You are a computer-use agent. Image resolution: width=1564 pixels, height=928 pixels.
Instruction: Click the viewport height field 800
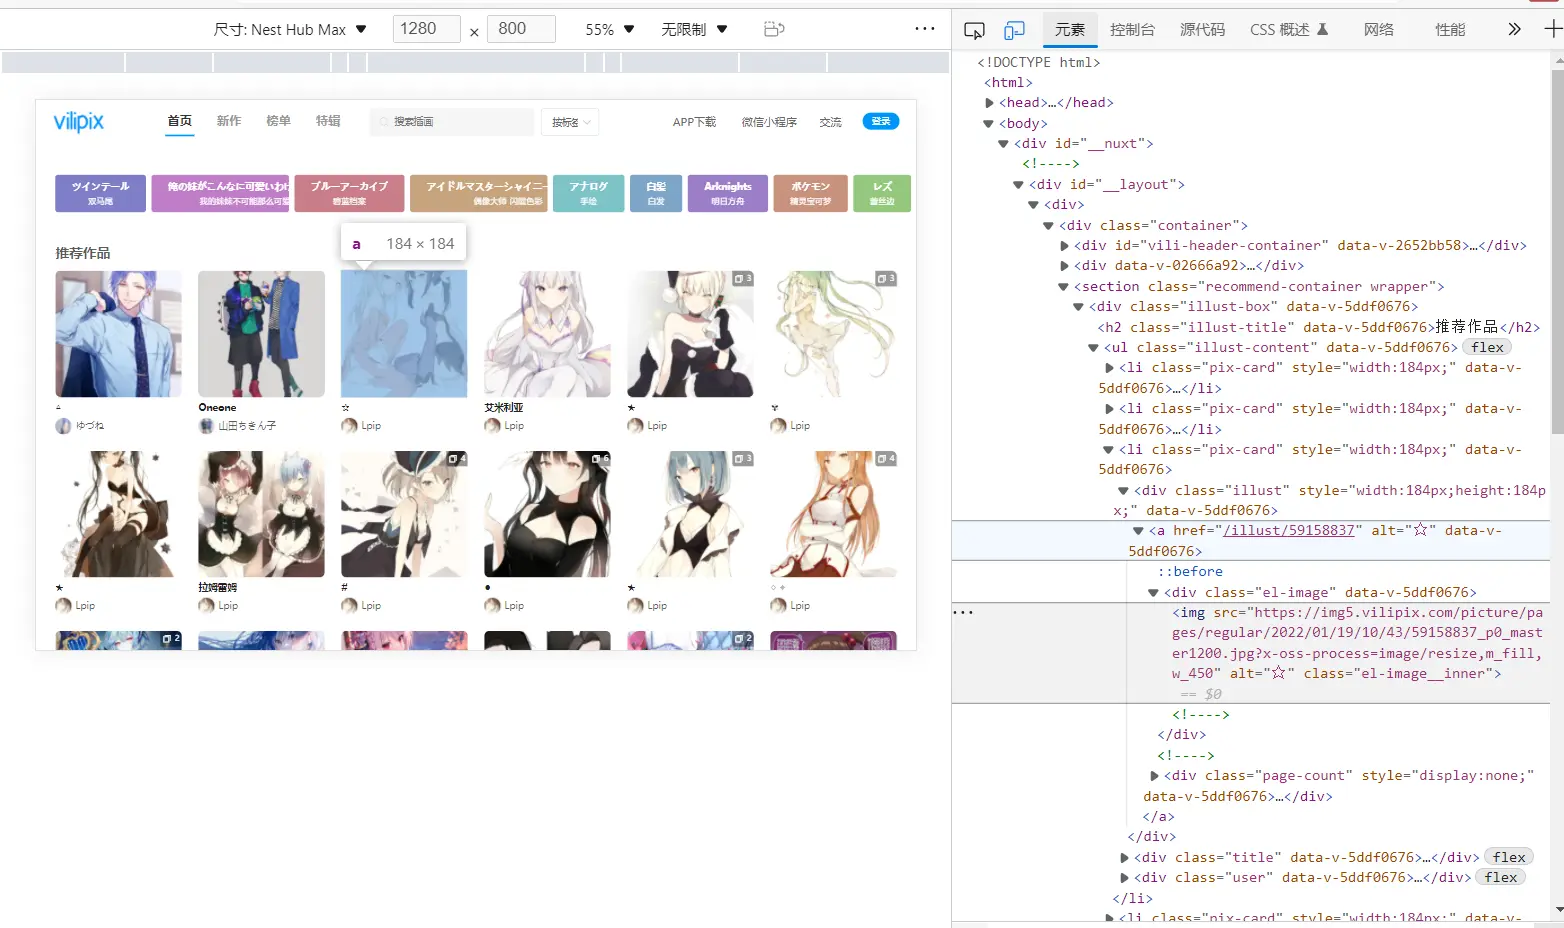(x=521, y=29)
